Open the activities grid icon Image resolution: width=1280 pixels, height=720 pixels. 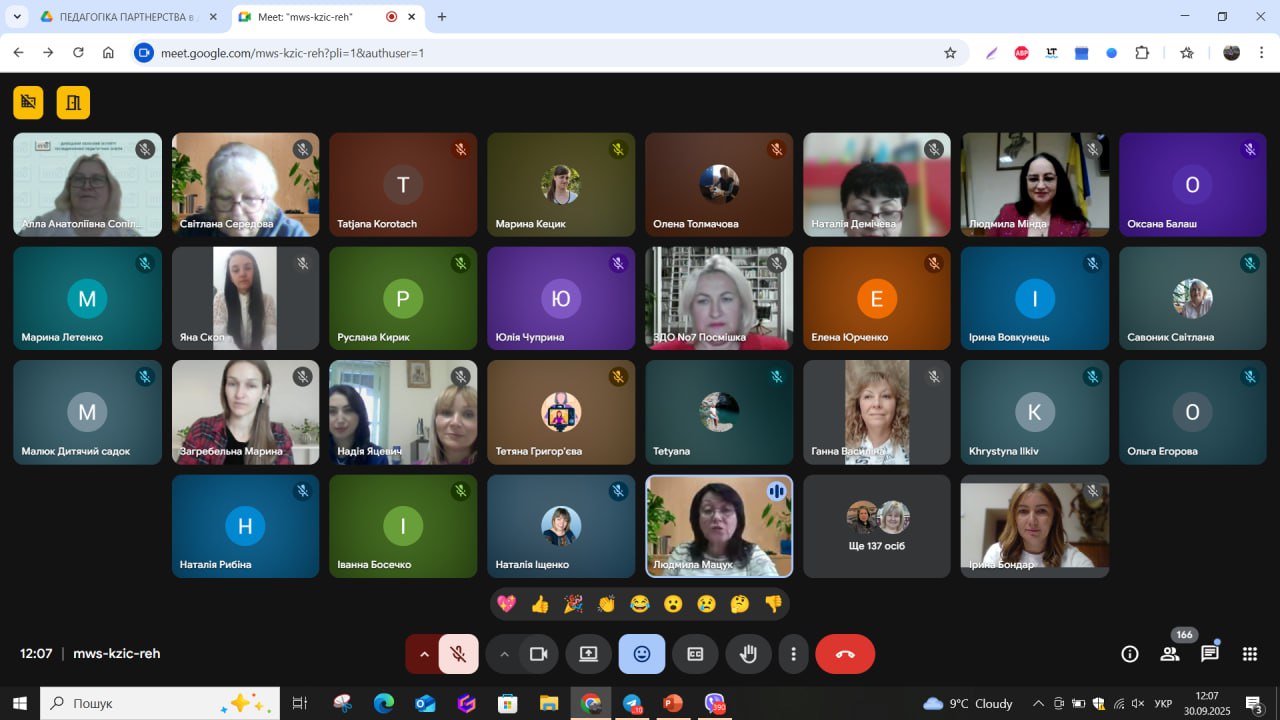(1249, 654)
